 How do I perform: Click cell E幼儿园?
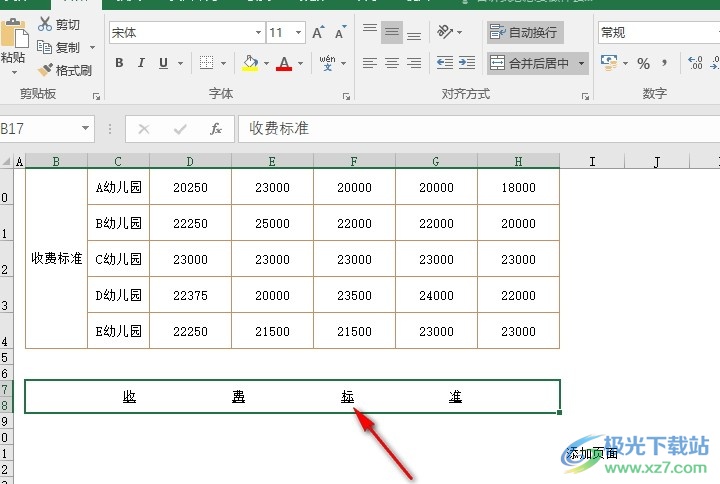118,331
